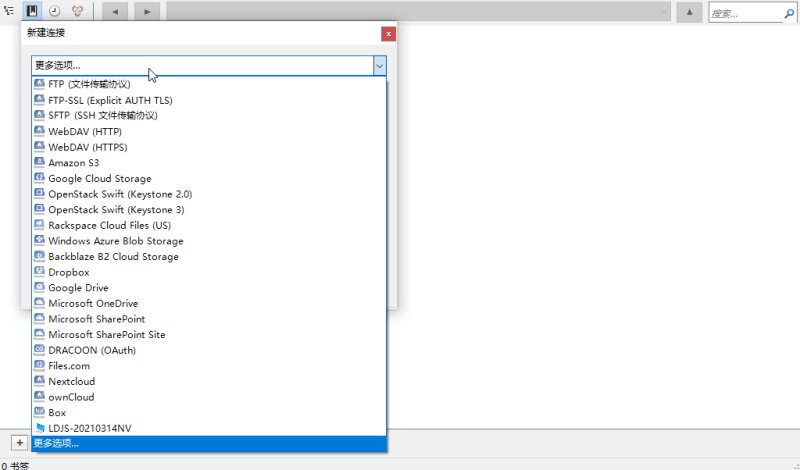
Task: Click the Backblaze B2 row icon
Action: (39, 256)
